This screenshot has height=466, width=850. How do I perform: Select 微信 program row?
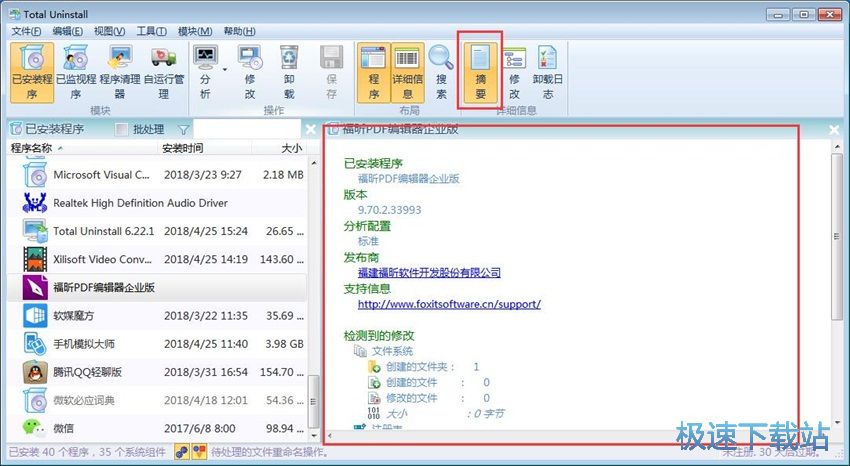click(157, 428)
